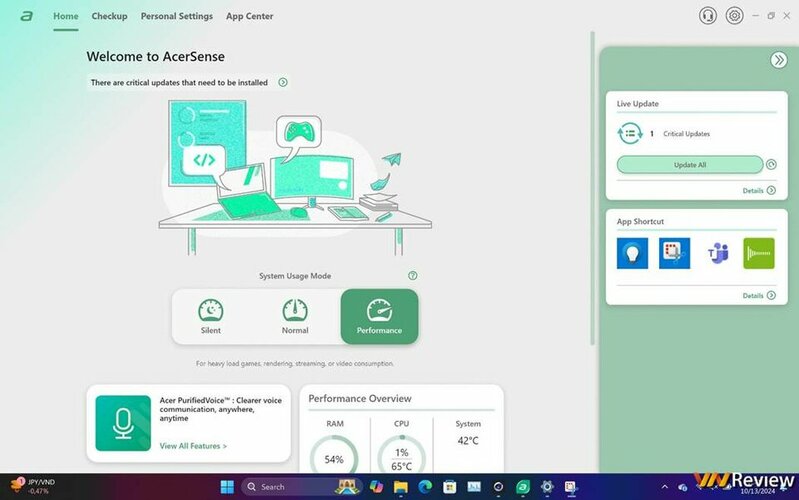799x500 pixels.
Task: Click the main content vertical scrollbar
Action: [x=592, y=188]
